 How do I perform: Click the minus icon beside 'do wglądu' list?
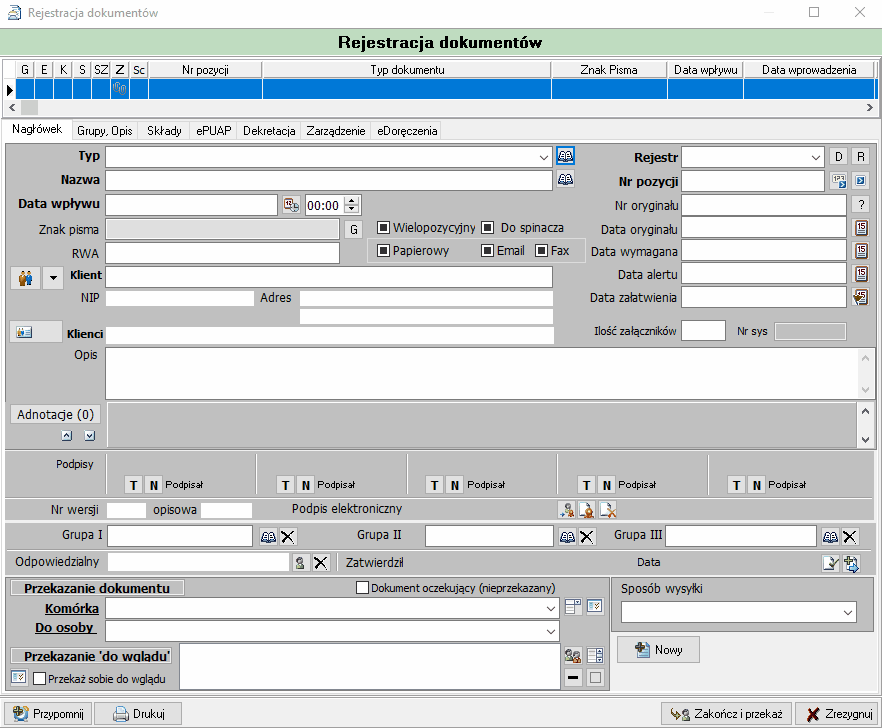pyautogui.click(x=573, y=678)
